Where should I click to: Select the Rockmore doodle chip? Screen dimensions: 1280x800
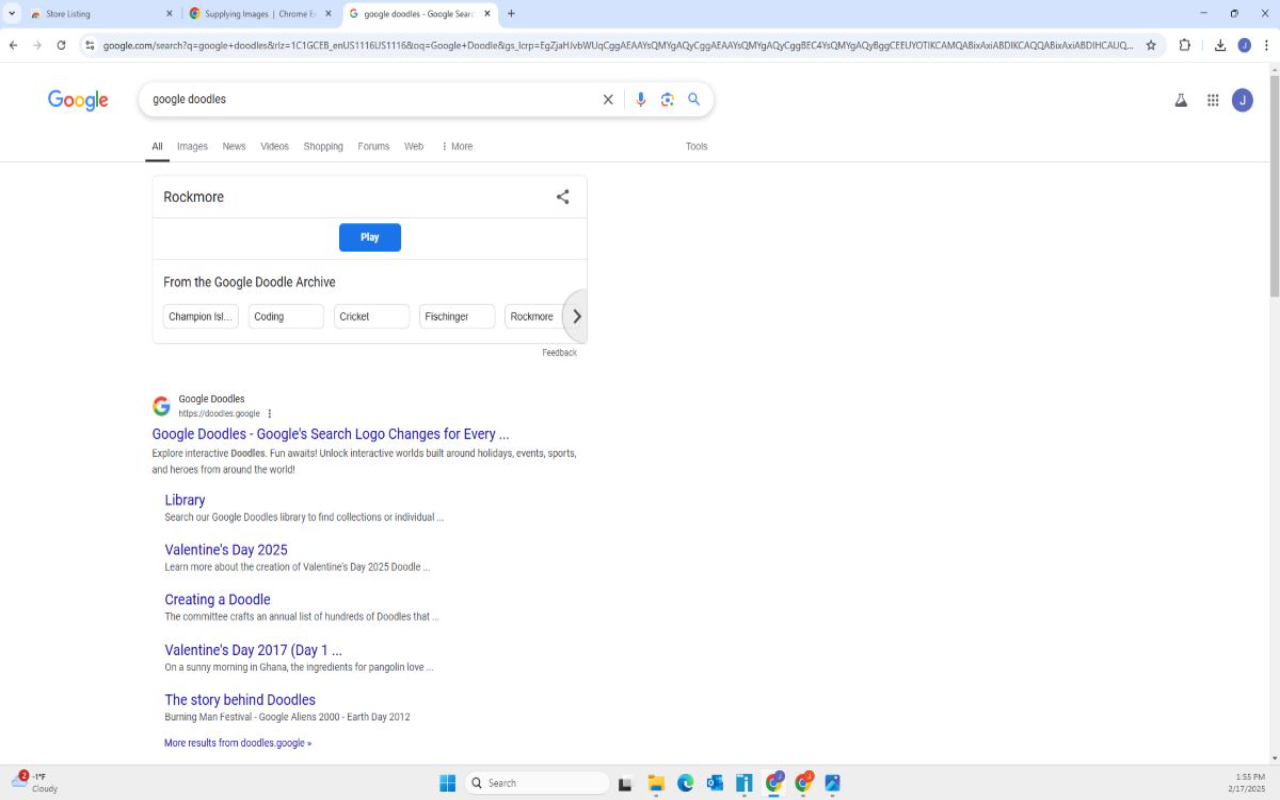533,316
